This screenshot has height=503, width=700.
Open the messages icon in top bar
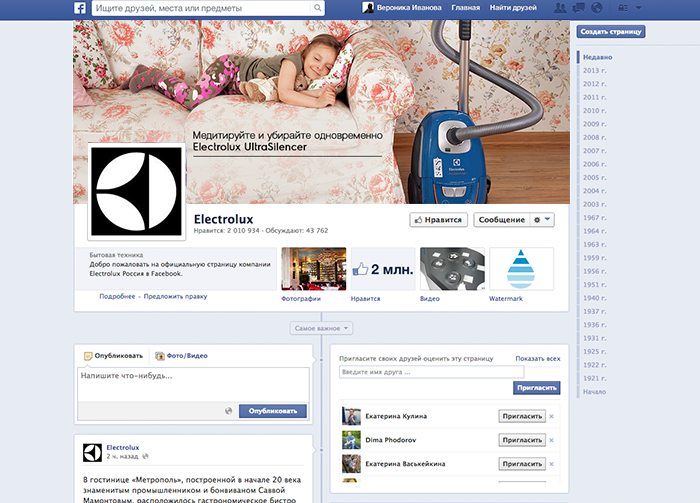click(579, 8)
